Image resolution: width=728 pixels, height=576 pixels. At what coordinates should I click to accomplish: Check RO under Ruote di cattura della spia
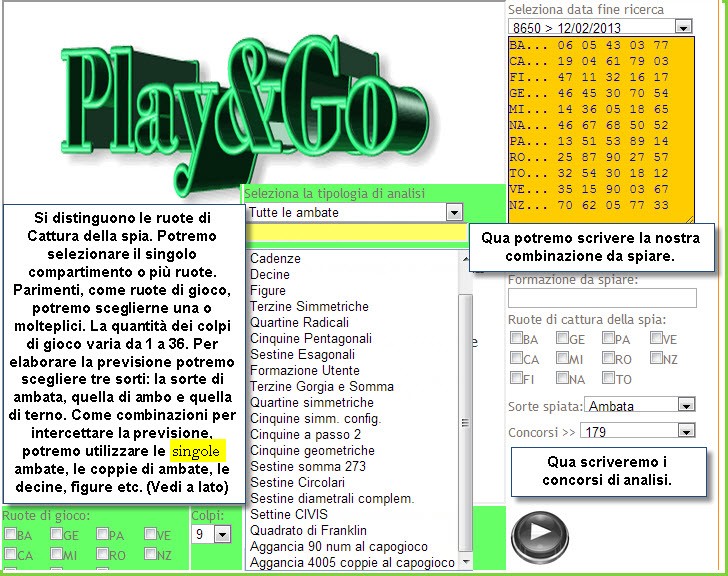pyautogui.click(x=608, y=358)
